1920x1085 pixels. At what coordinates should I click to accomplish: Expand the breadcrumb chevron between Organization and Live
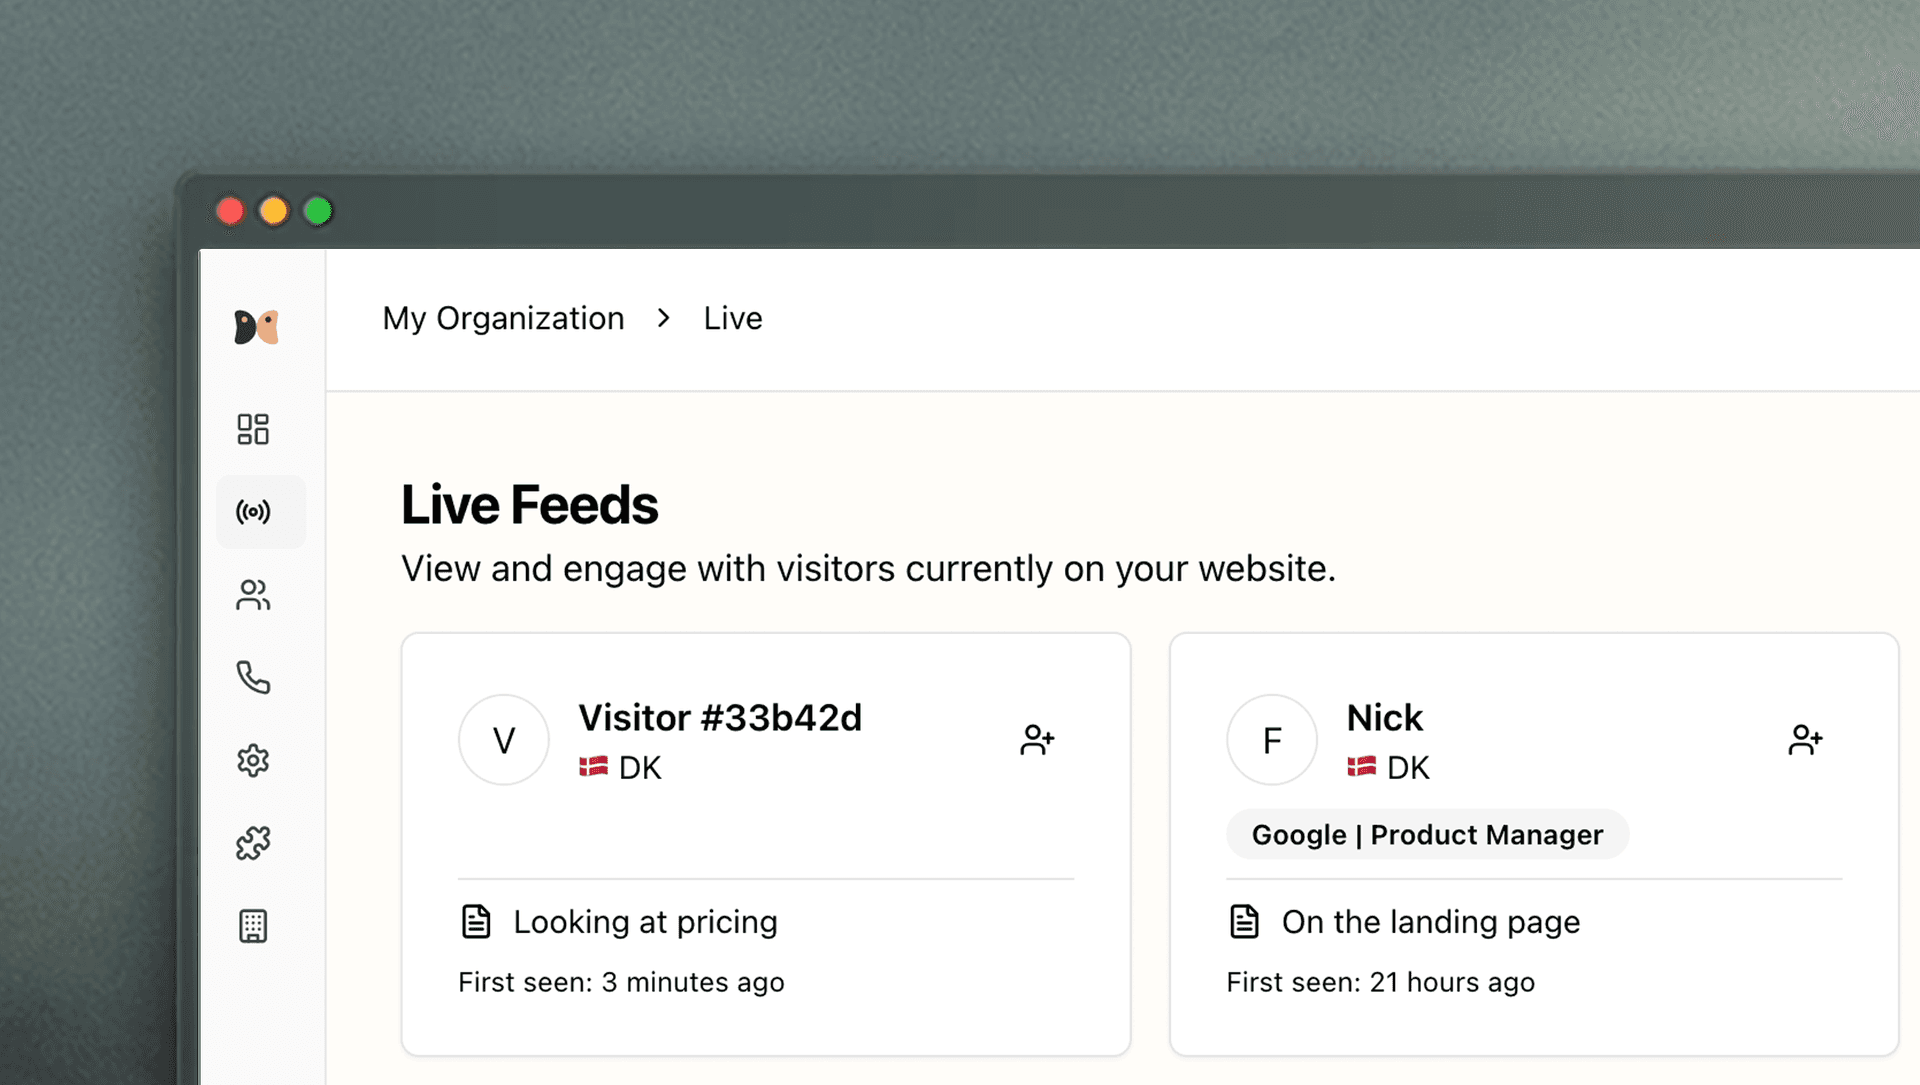[663, 318]
